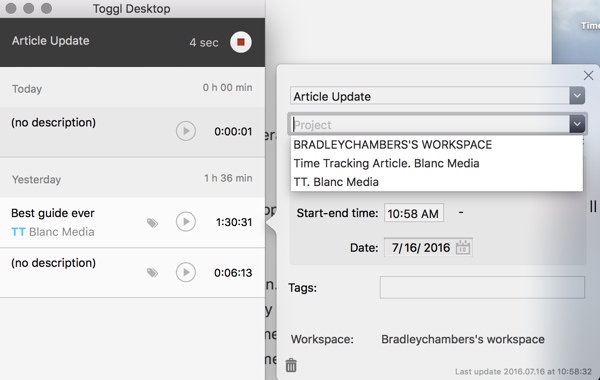
Task: Collapse the Project dropdown arrow
Action: 577,124
